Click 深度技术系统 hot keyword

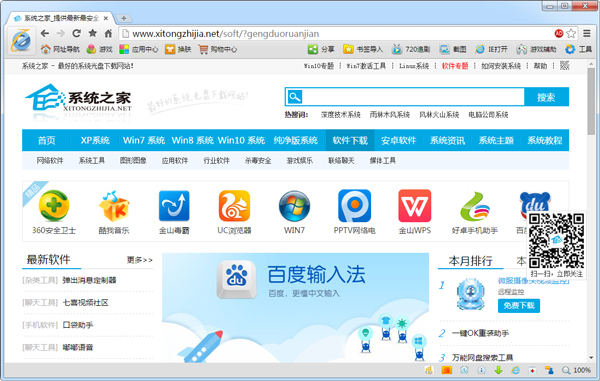pyautogui.click(x=341, y=115)
